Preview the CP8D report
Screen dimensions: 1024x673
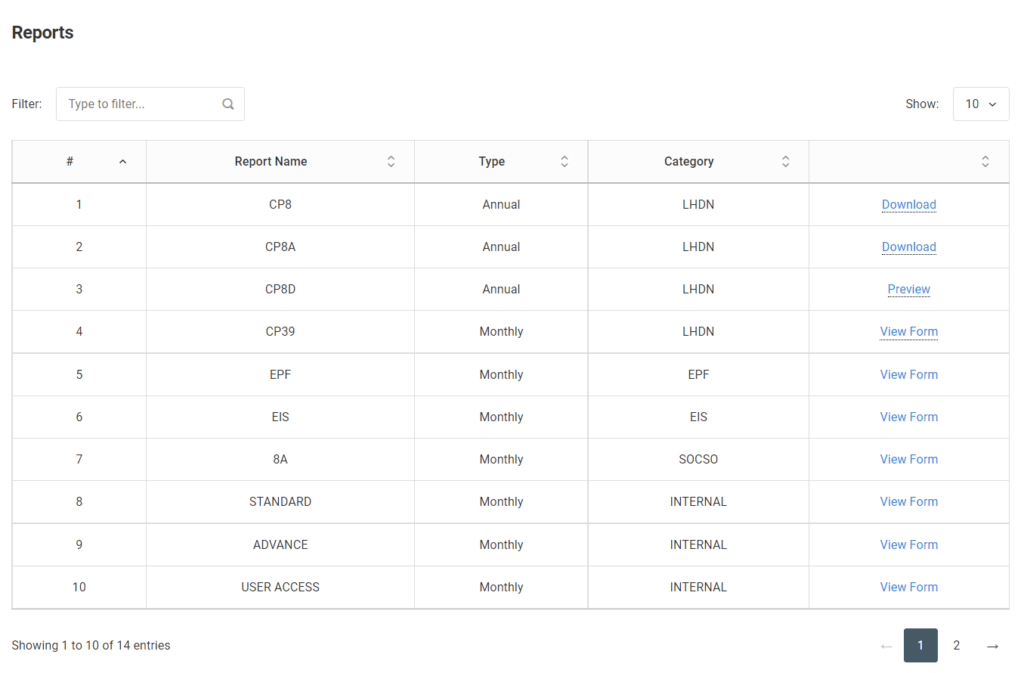[909, 289]
